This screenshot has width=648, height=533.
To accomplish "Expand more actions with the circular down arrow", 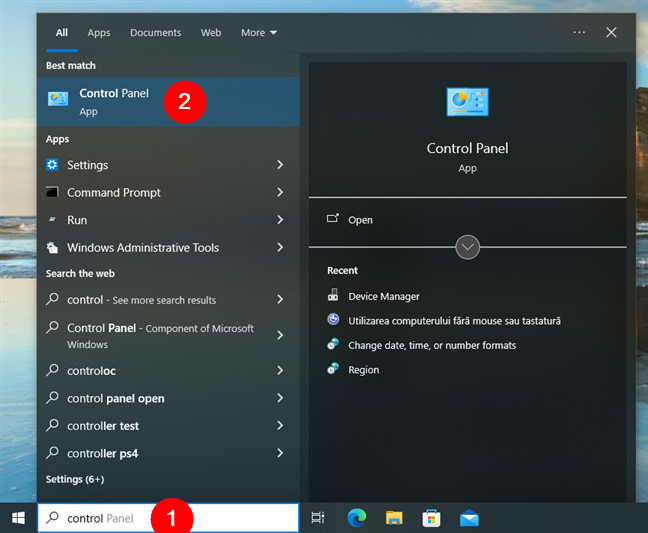I will point(467,247).
